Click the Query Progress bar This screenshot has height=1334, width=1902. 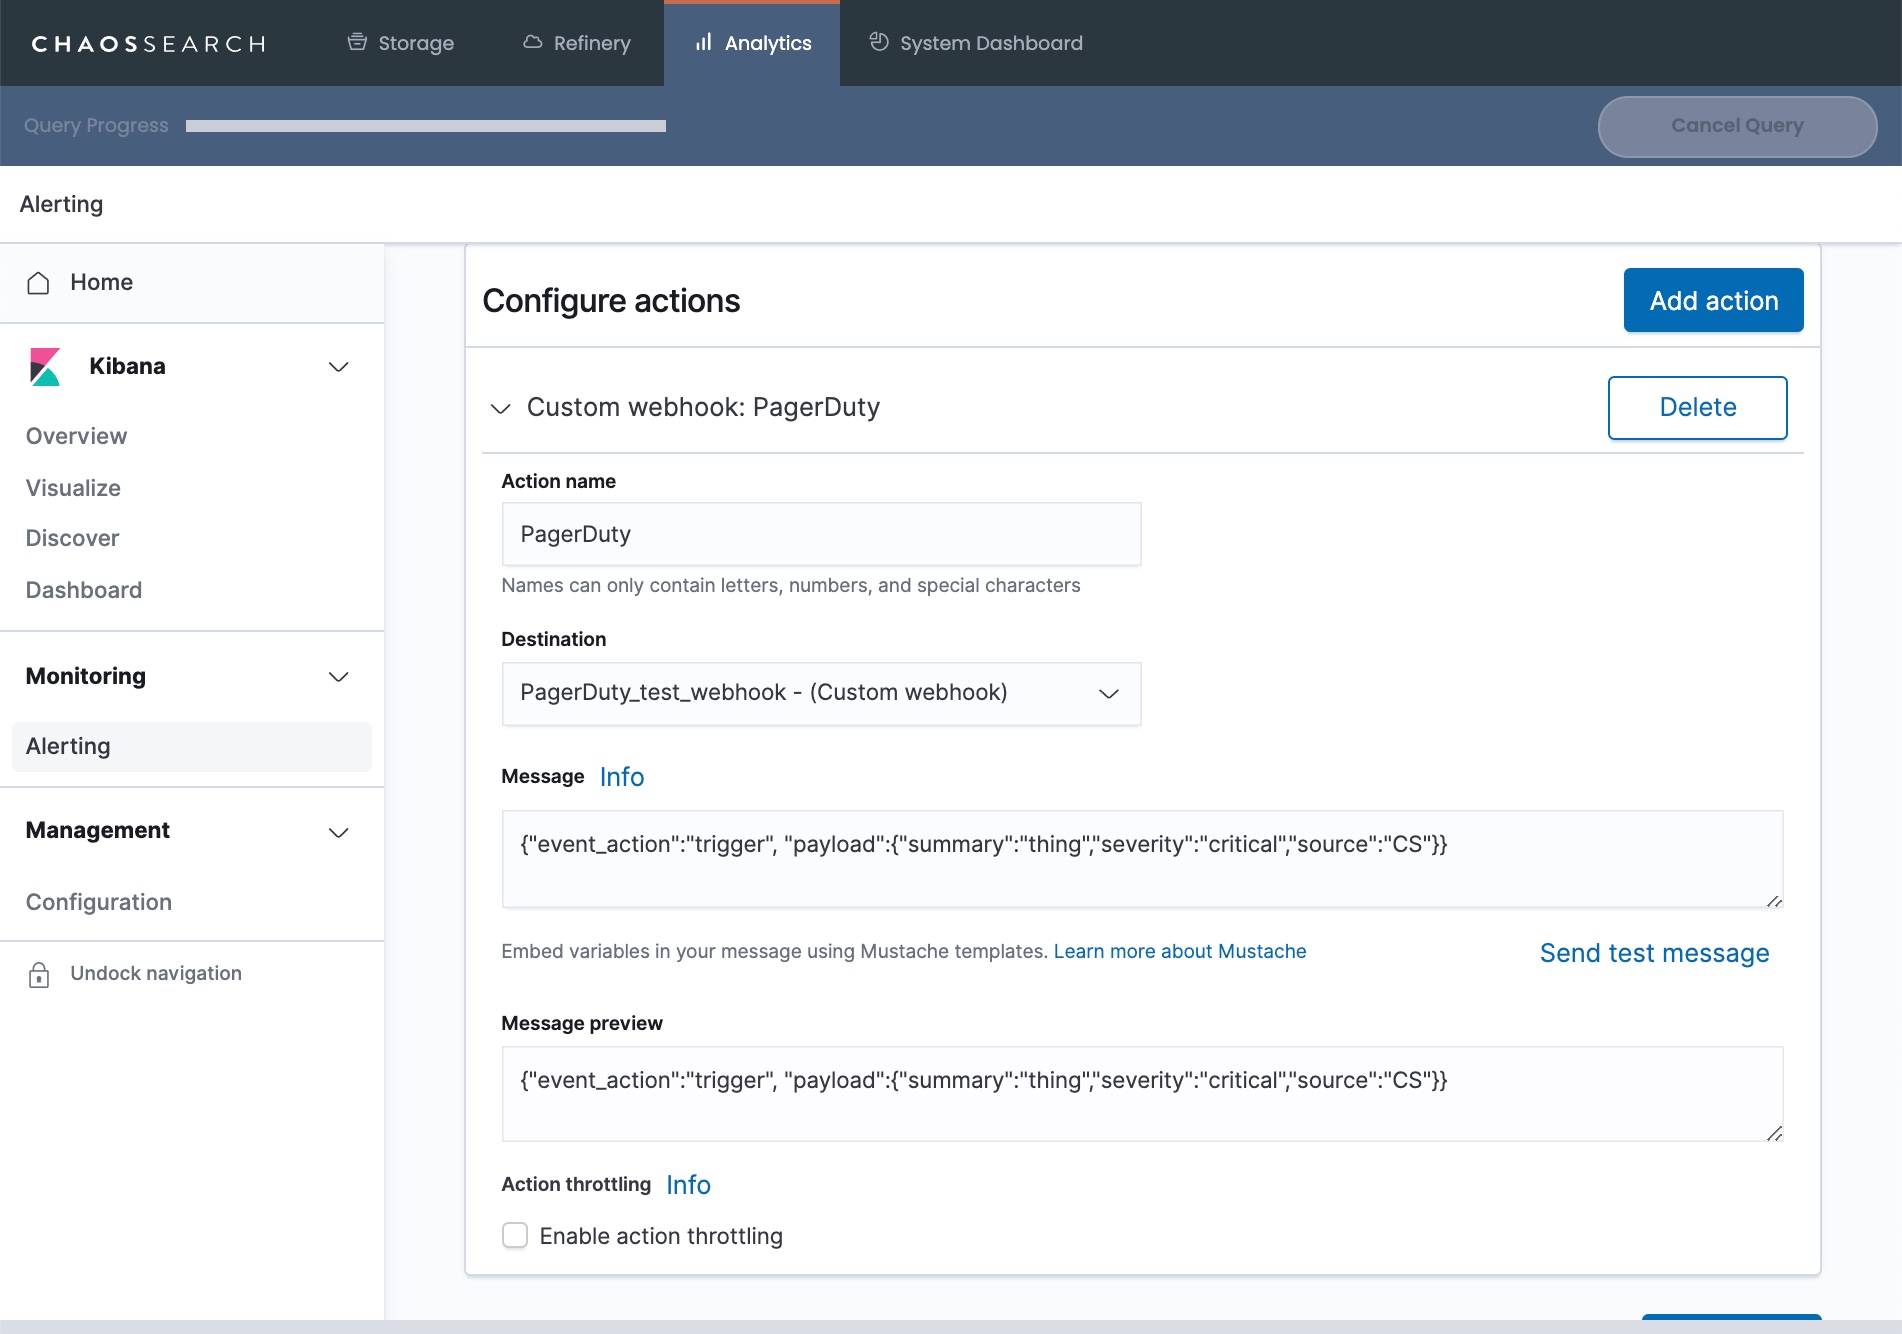click(426, 126)
